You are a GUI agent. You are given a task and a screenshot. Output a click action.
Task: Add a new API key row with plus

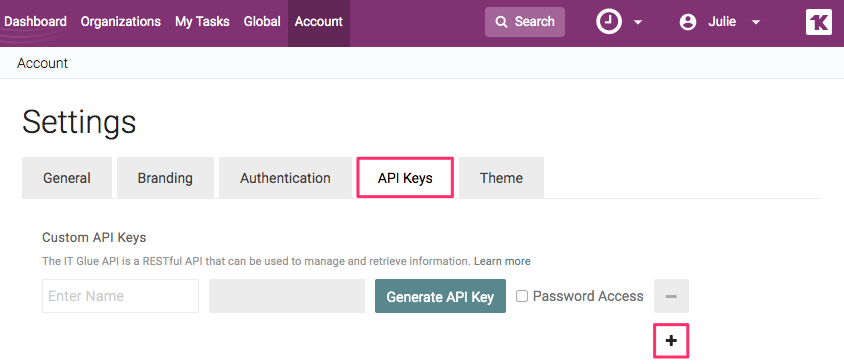671,340
